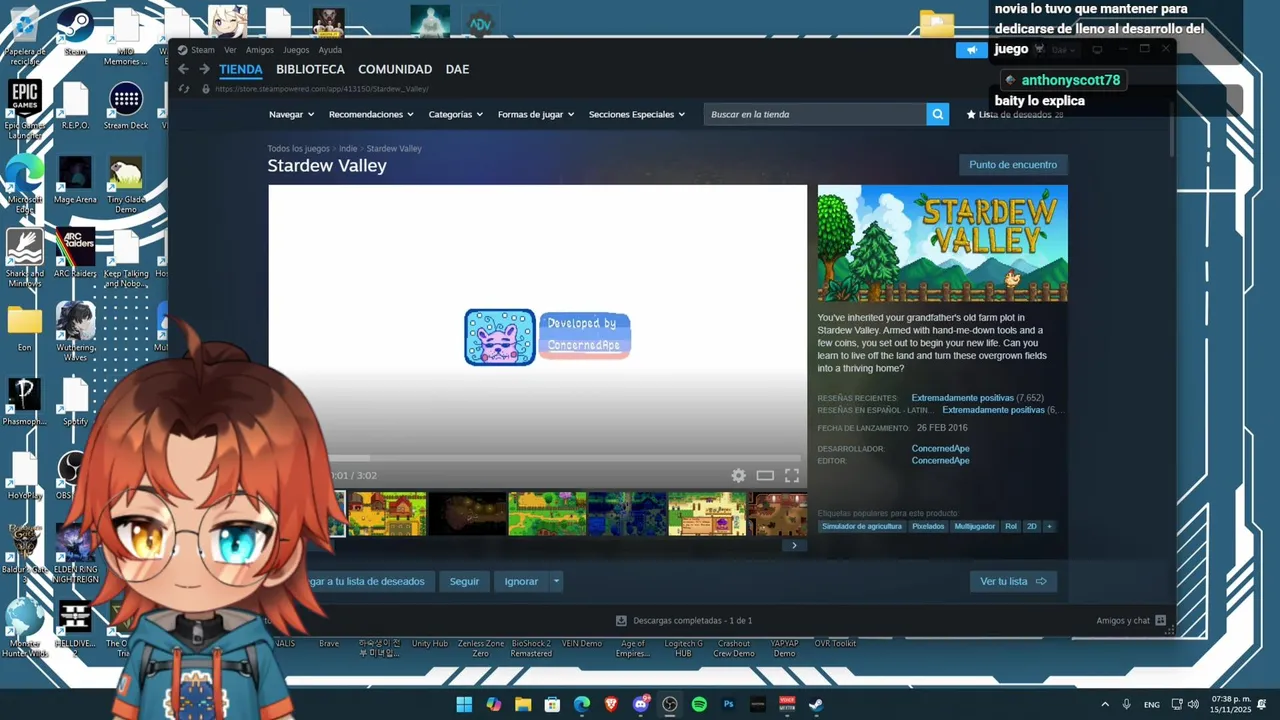1280x720 pixels.
Task: Switch to the BIBLIOTECA tab
Action: click(x=310, y=69)
